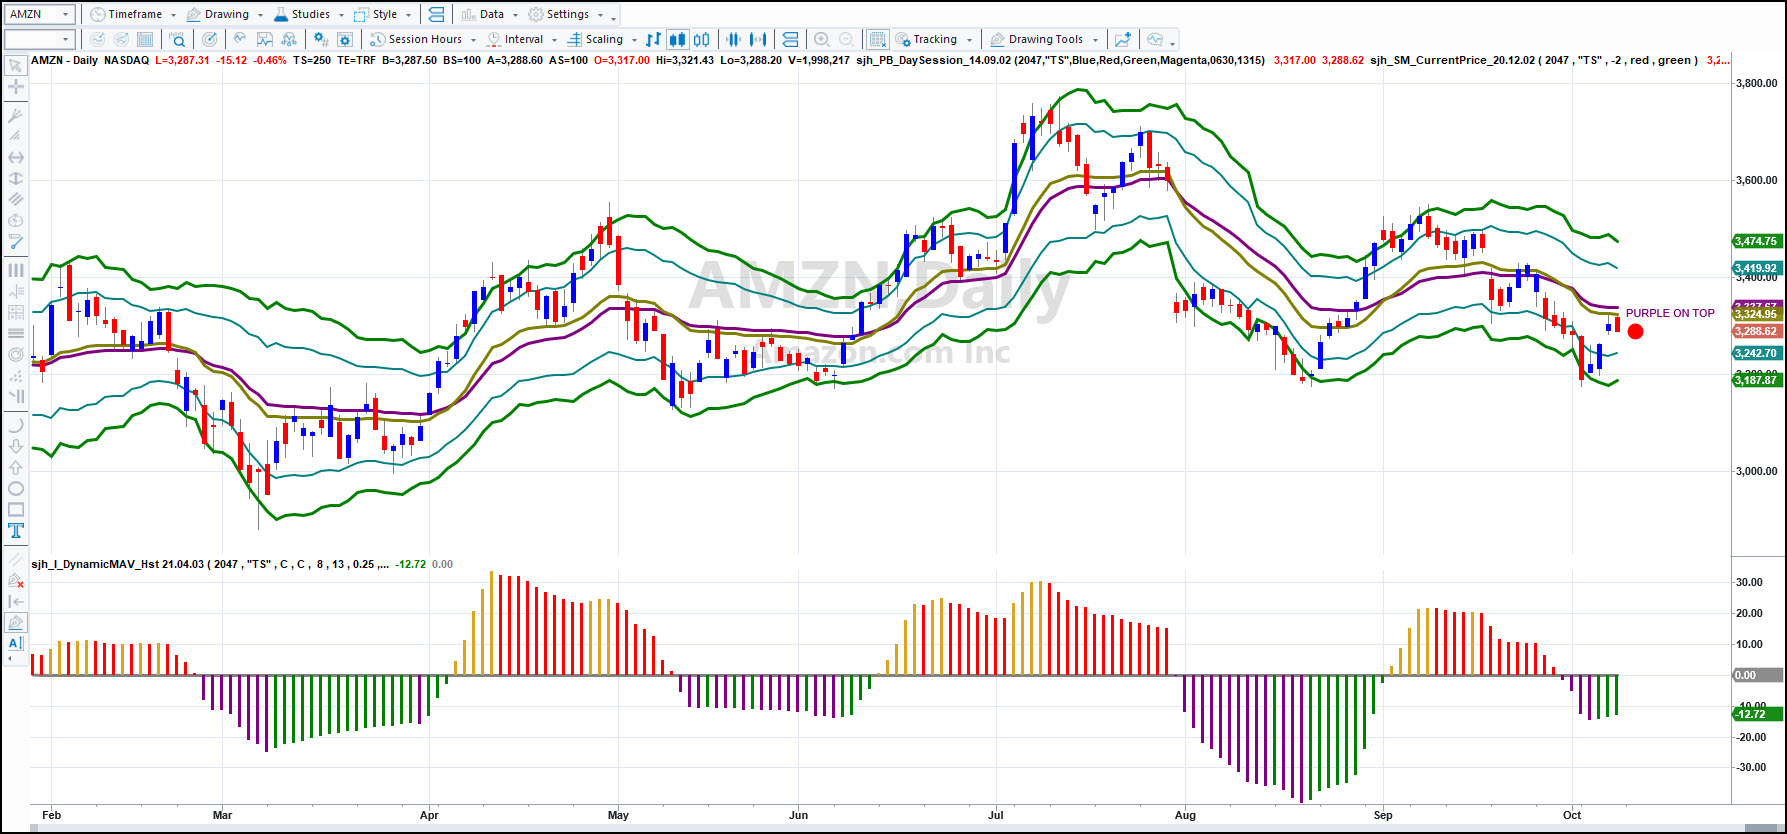Select the 'PURPLE ON TOP' text annotation
The width and height of the screenshot is (1787, 834).
point(1670,313)
